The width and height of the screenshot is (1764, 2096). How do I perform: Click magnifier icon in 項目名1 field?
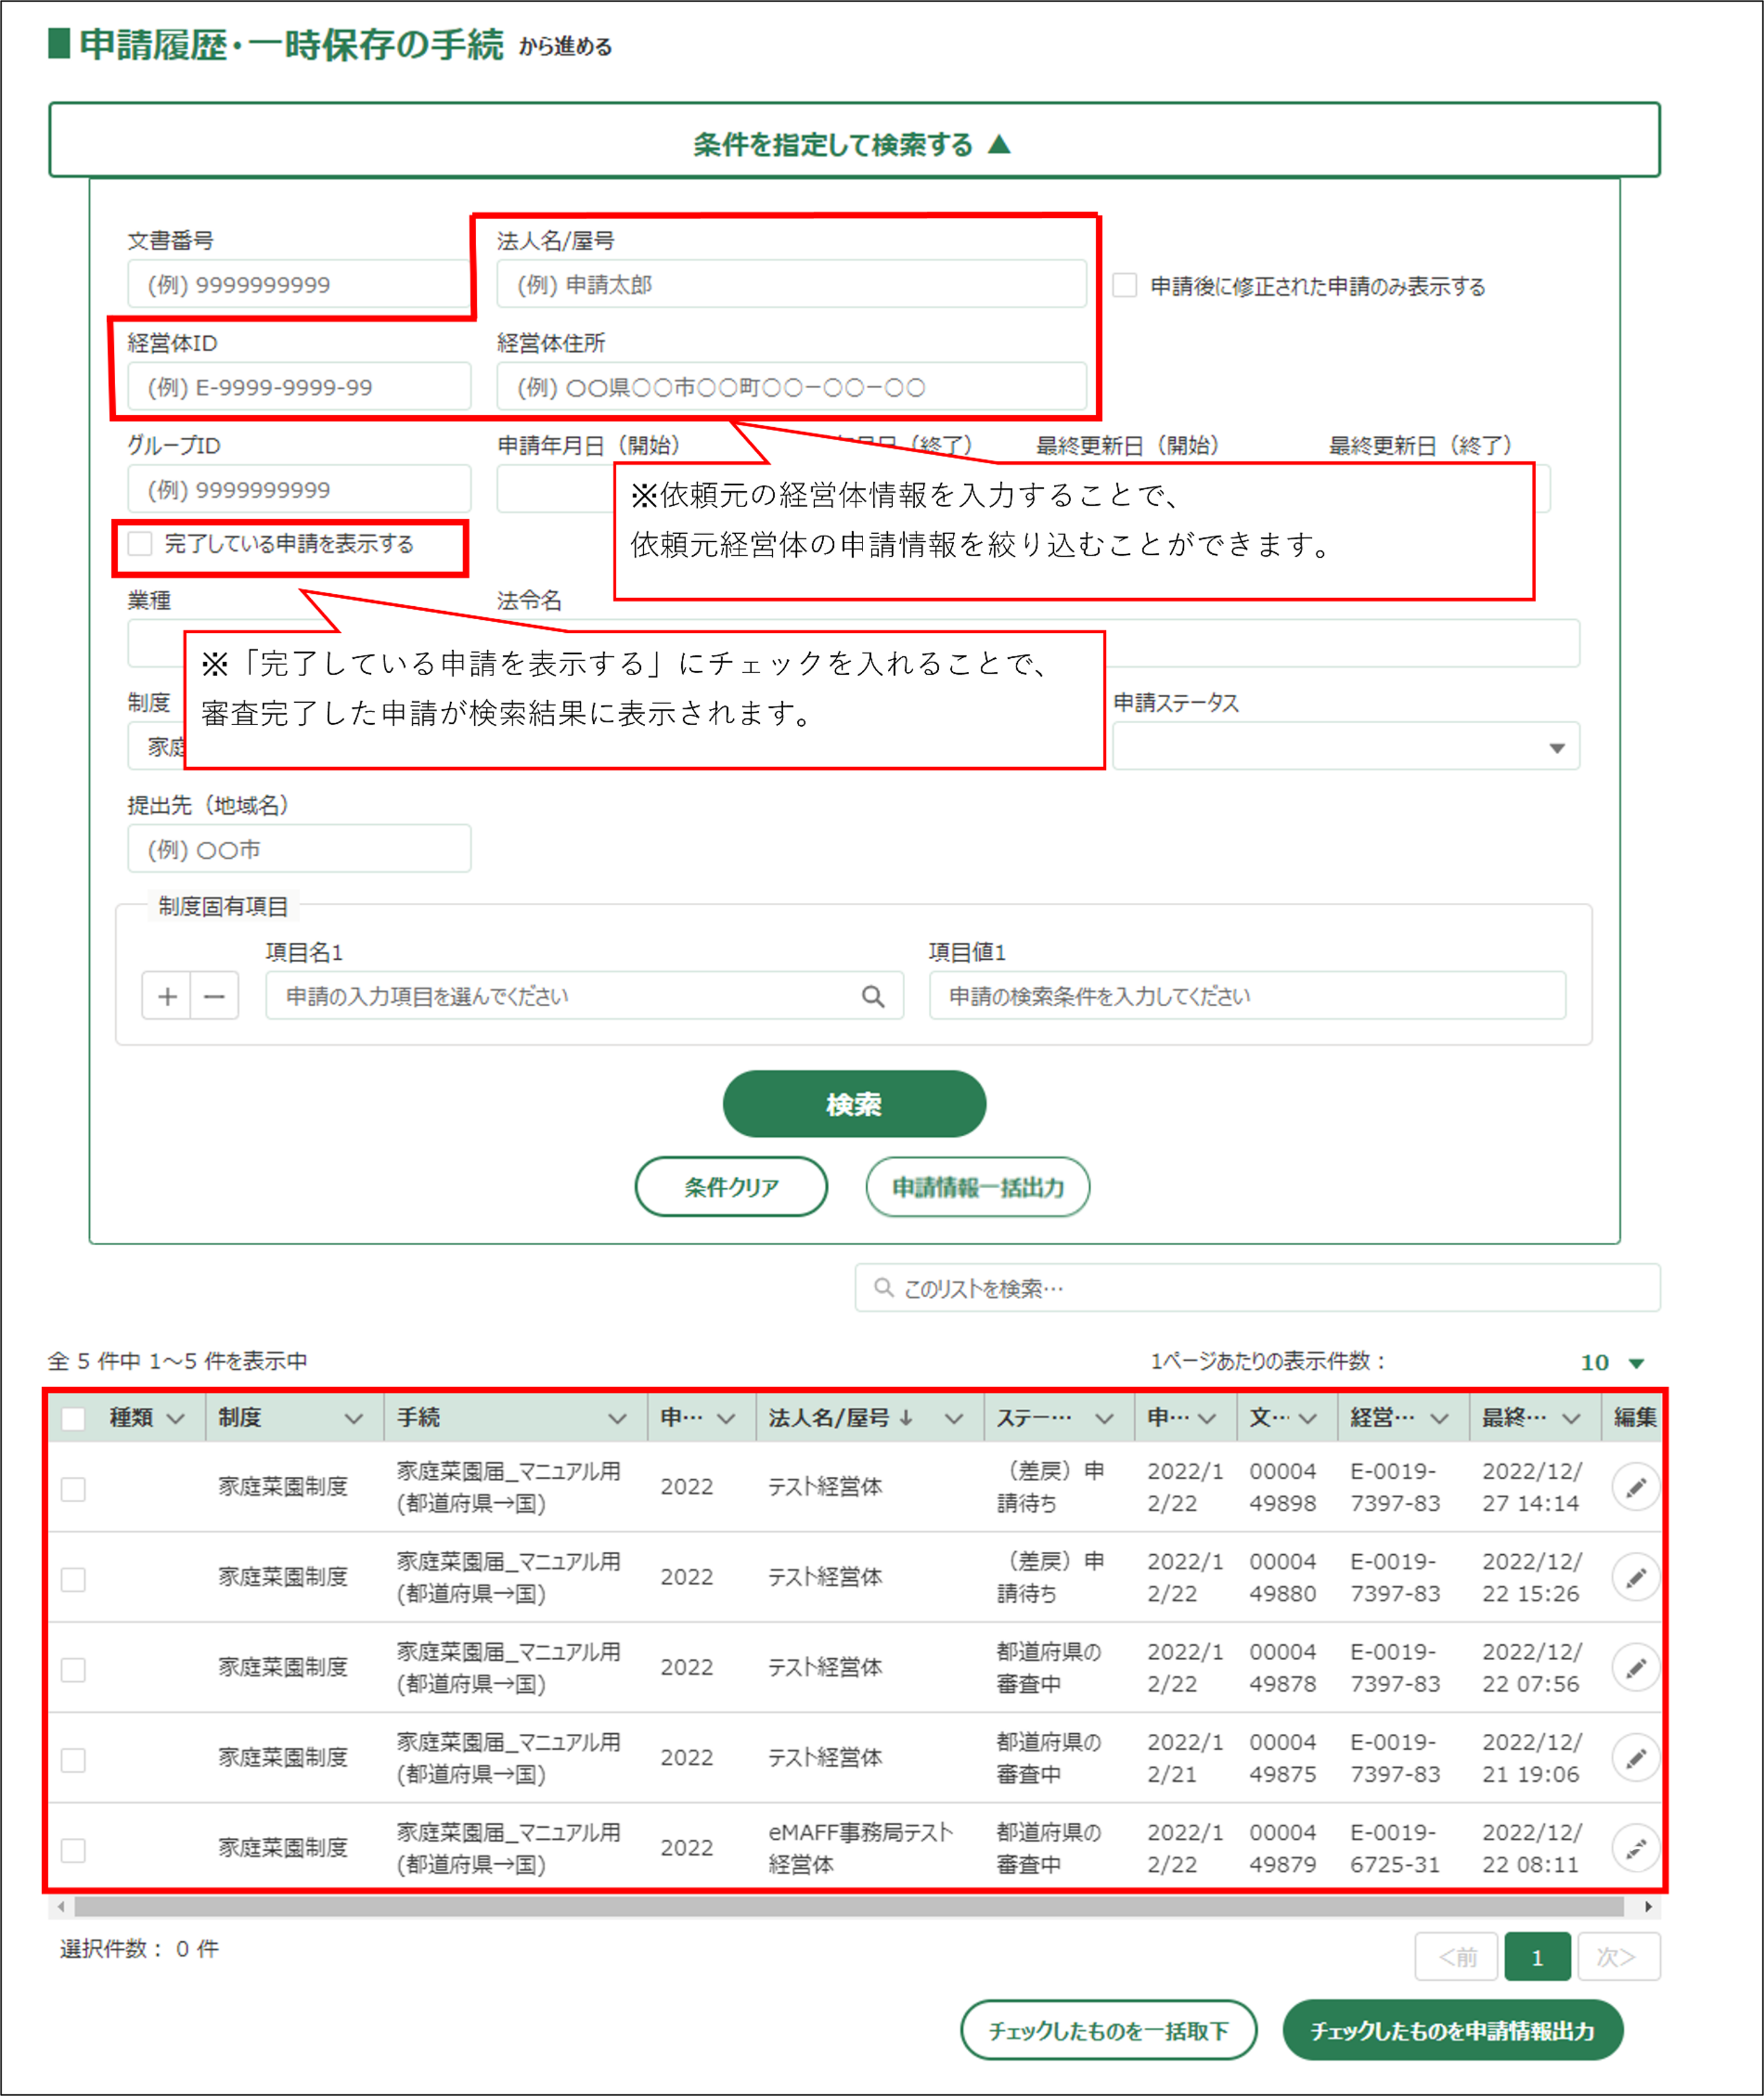(x=872, y=996)
